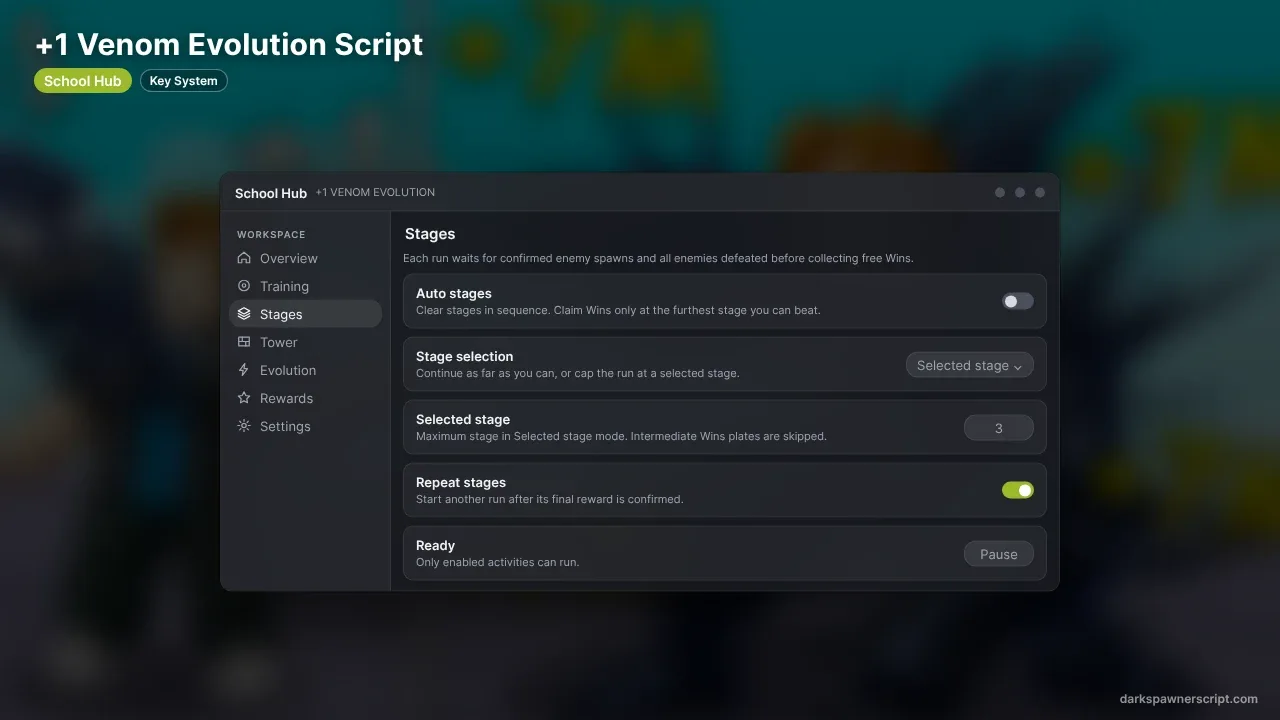
Task: Go to the Tower section label
Action: pyautogui.click(x=279, y=342)
